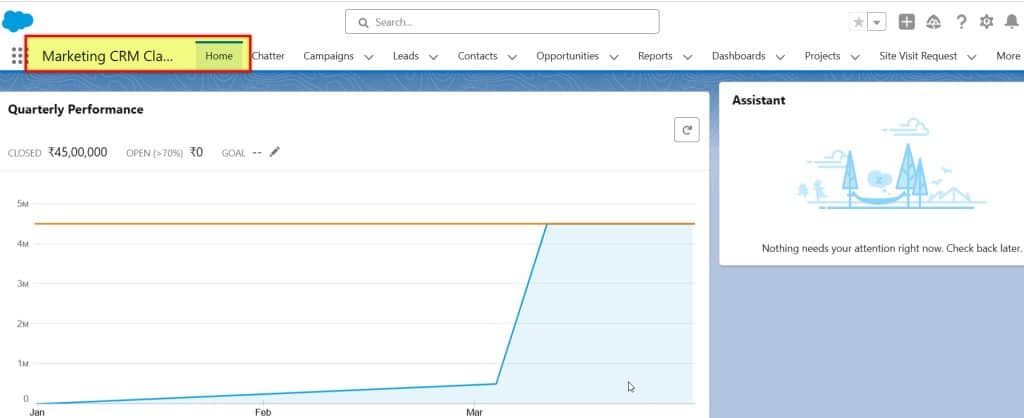Refresh the Quarterly Performance chart
The height and width of the screenshot is (418, 1024).
click(x=686, y=130)
